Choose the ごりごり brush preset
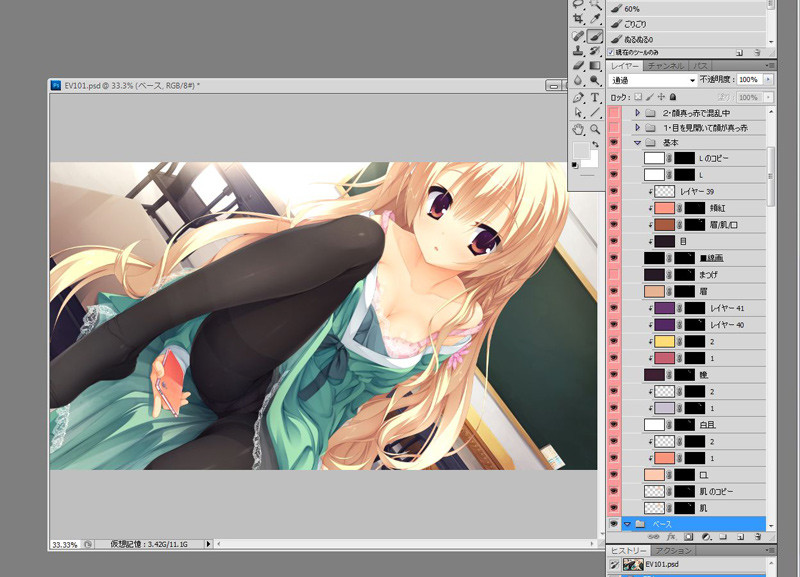The width and height of the screenshot is (800, 577). (686, 24)
